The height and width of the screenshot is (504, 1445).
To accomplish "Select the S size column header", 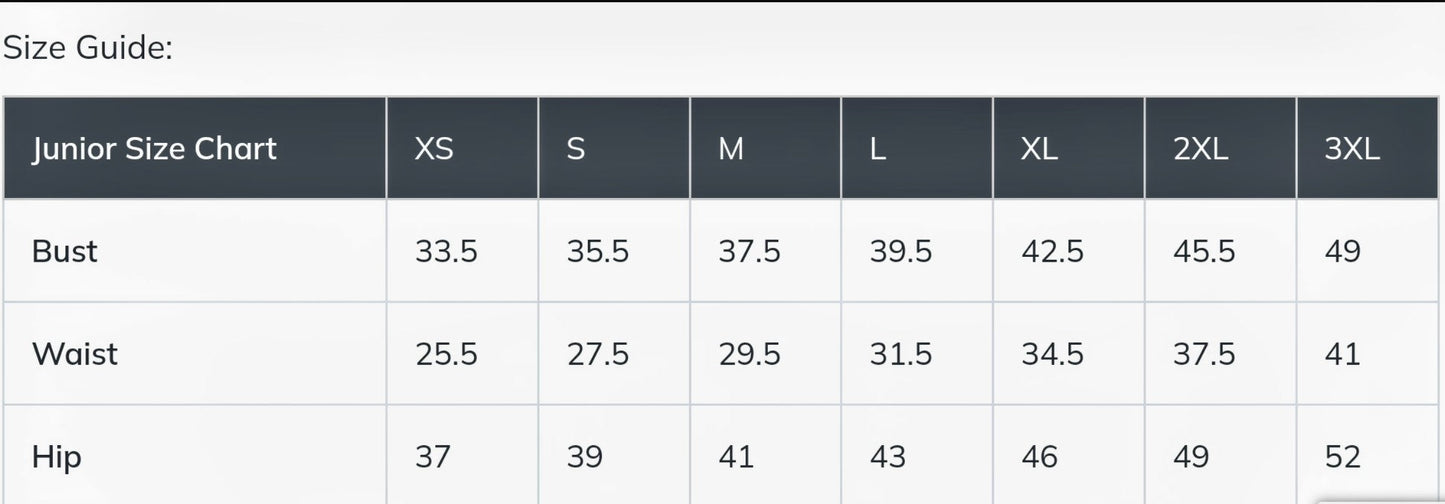I will 575,149.
